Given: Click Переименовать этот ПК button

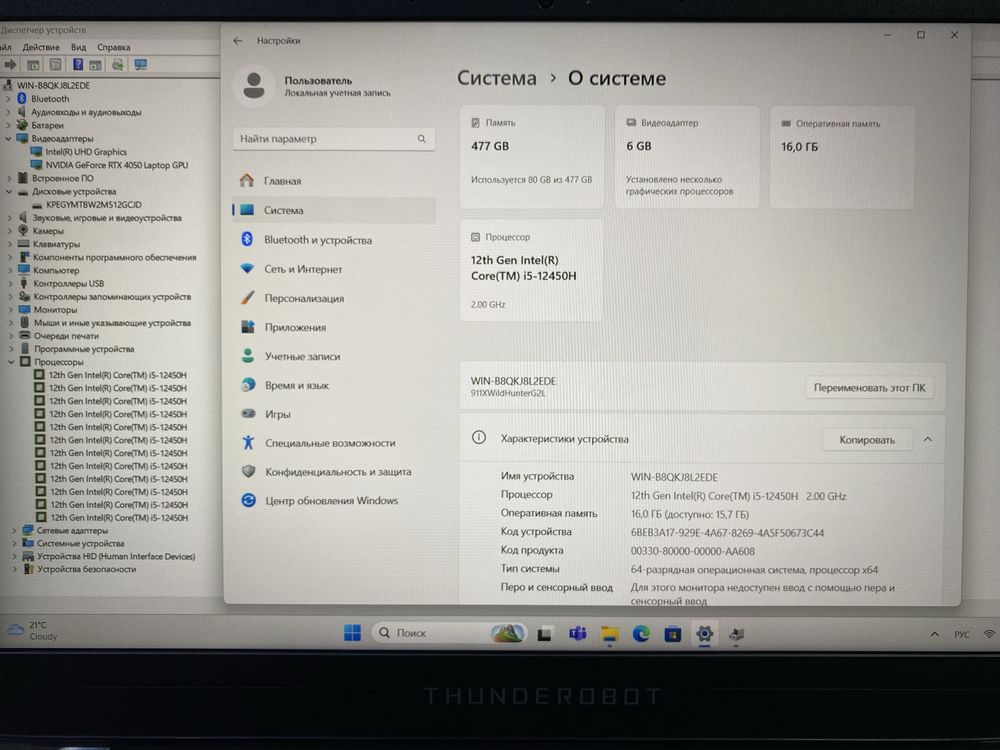Looking at the screenshot, I should point(869,388).
